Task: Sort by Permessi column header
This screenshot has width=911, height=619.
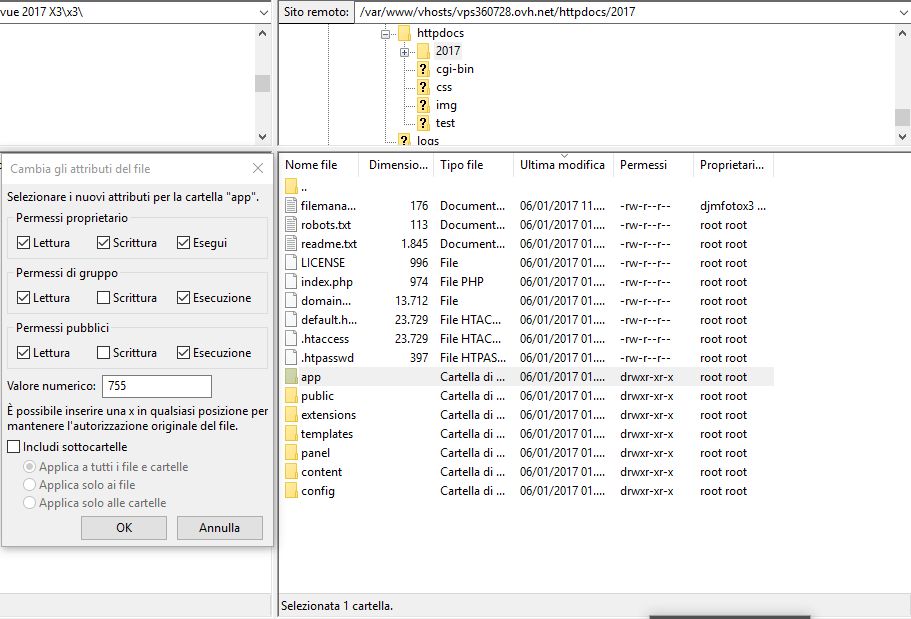Action: tap(653, 165)
